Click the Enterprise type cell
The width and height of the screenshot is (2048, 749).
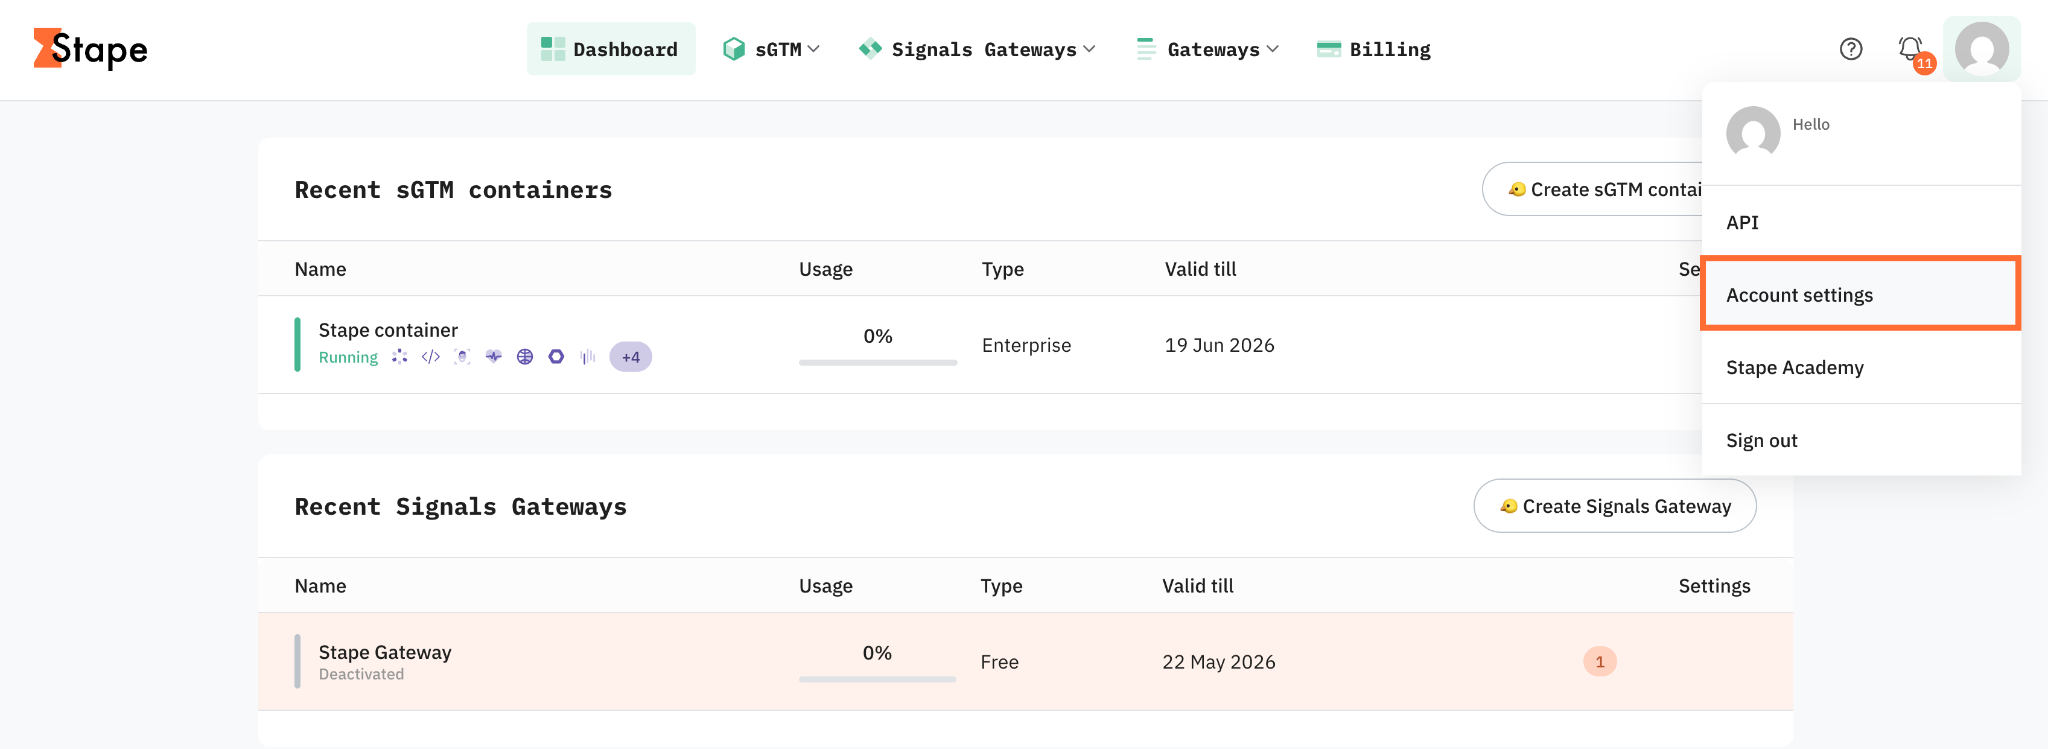[x=1026, y=345]
